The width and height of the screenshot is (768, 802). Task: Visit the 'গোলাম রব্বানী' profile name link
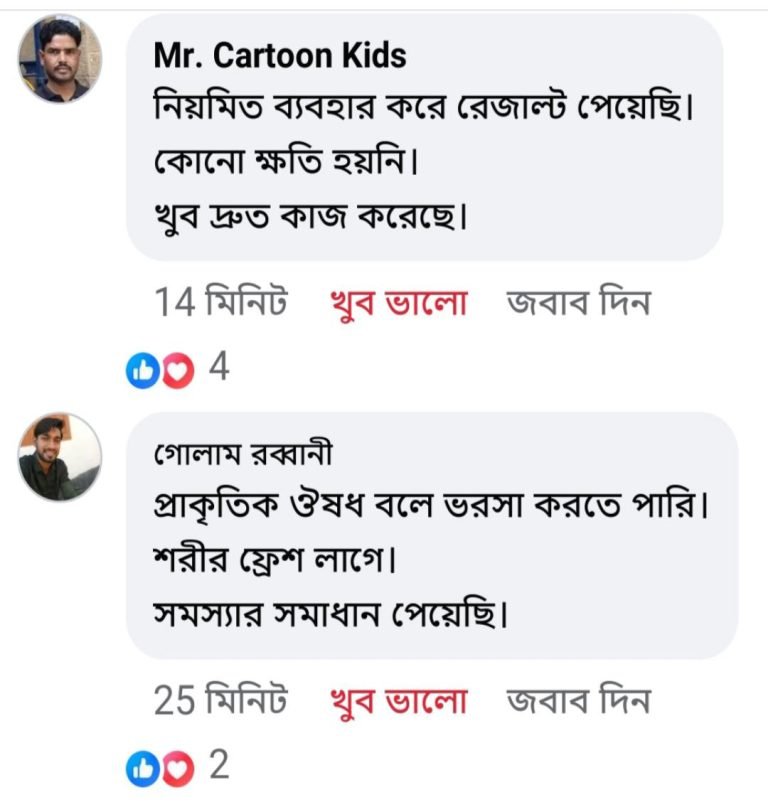pos(243,455)
